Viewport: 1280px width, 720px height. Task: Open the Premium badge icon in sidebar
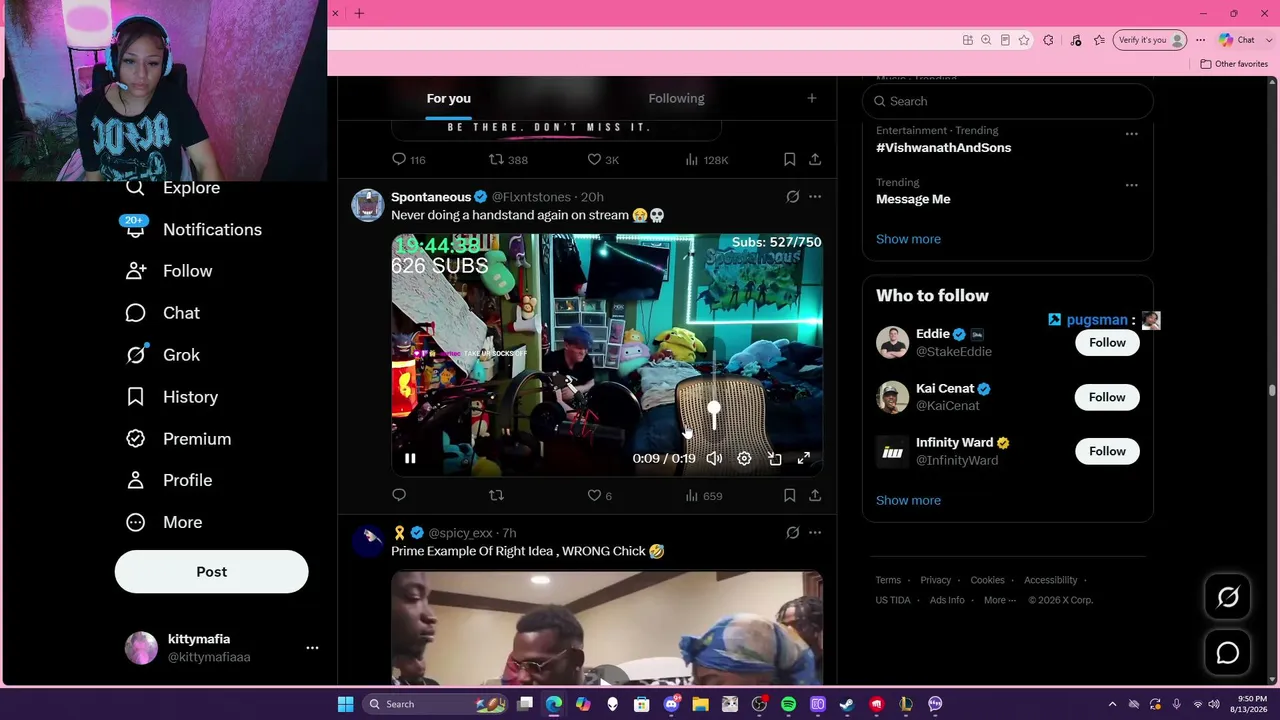(135, 439)
